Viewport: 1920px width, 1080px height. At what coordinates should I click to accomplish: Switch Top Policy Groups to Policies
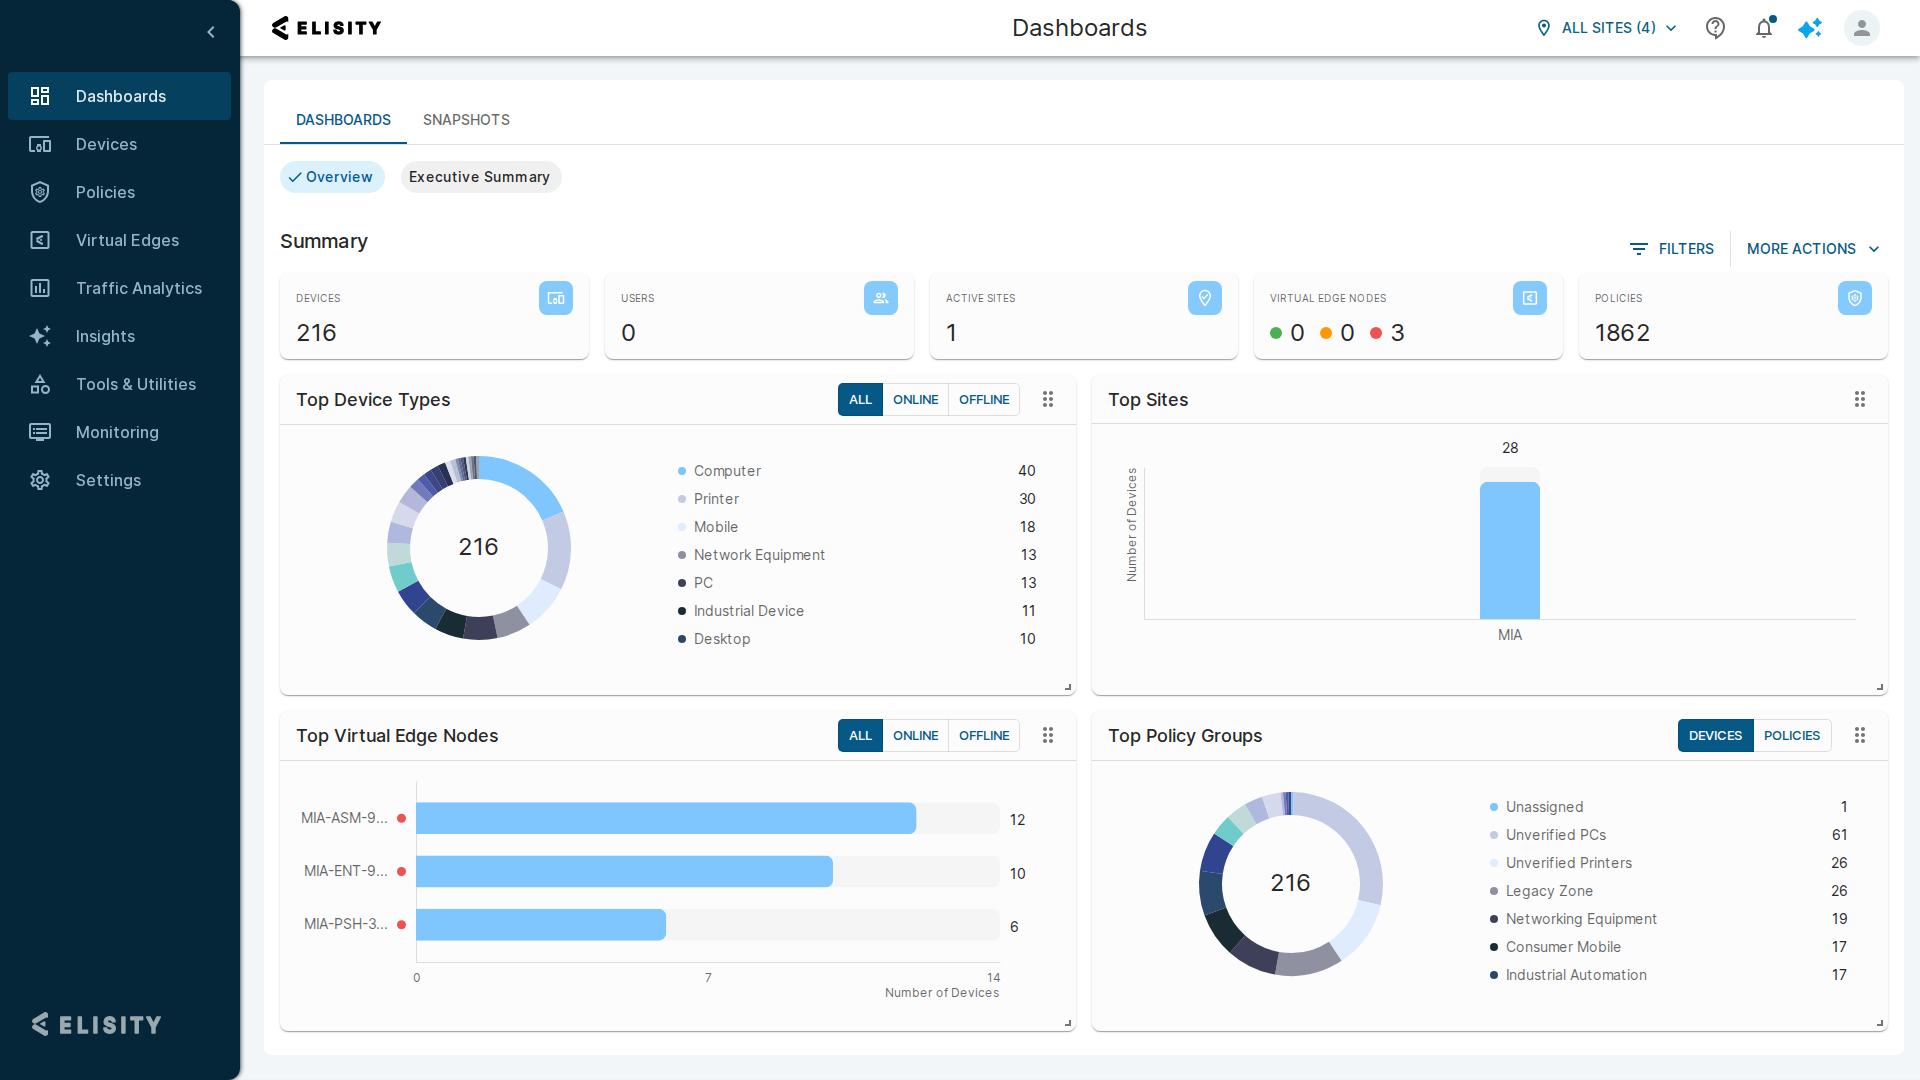[x=1792, y=735]
